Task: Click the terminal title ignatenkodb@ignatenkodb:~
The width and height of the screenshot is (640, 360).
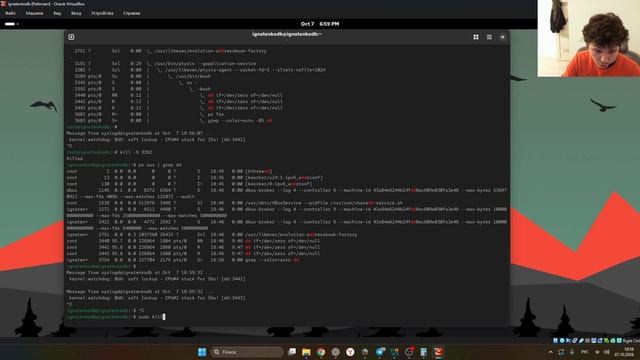Action: 287,34
